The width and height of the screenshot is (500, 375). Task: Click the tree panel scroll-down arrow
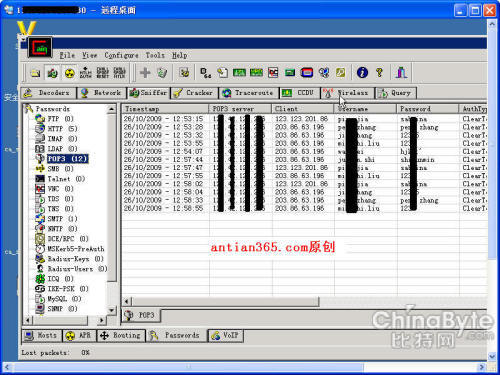112,310
